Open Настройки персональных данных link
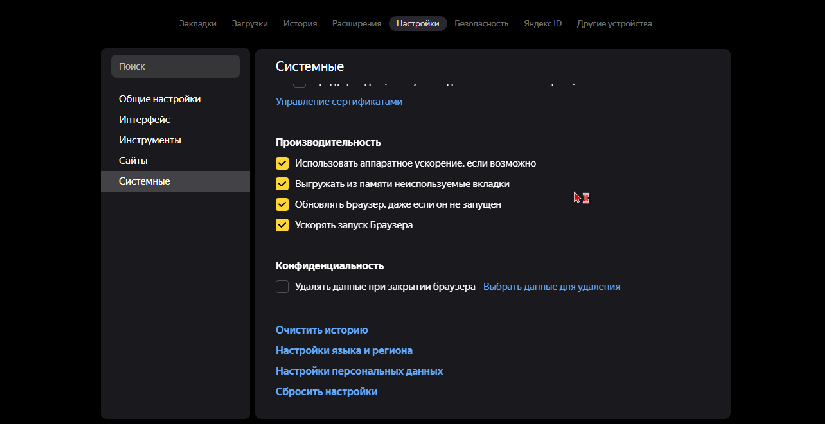Screen dimensions: 825x424 [359, 371]
